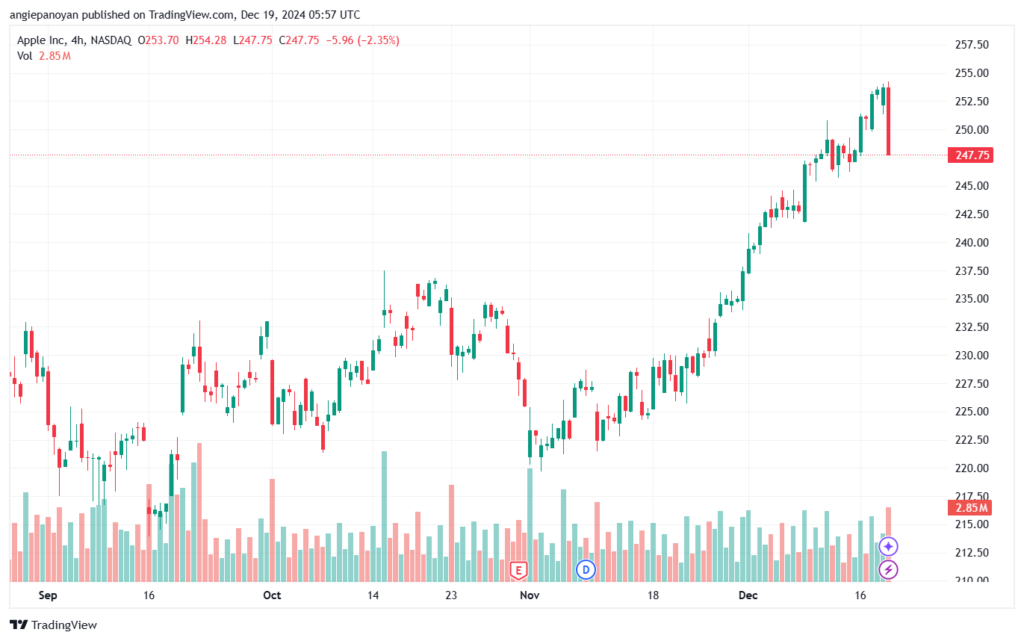Click the 255.00 price axis label

972,73
